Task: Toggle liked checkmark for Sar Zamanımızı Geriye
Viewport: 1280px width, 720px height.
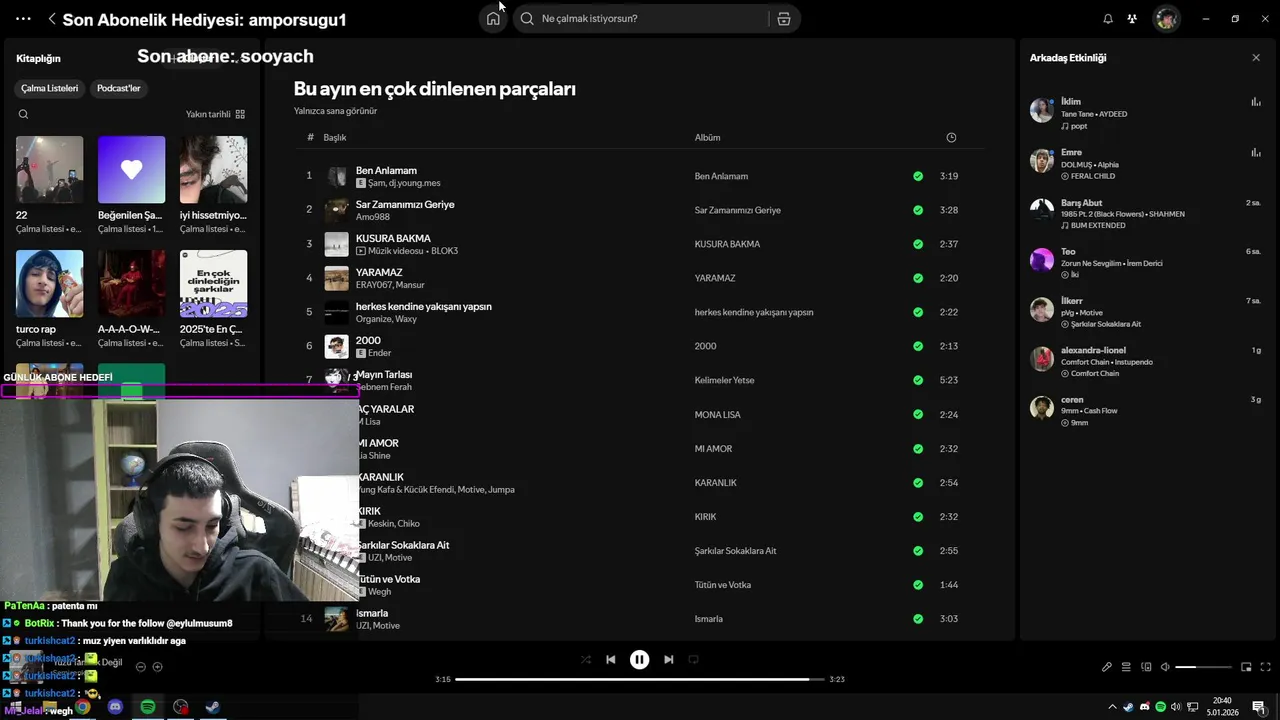Action: [x=918, y=210]
